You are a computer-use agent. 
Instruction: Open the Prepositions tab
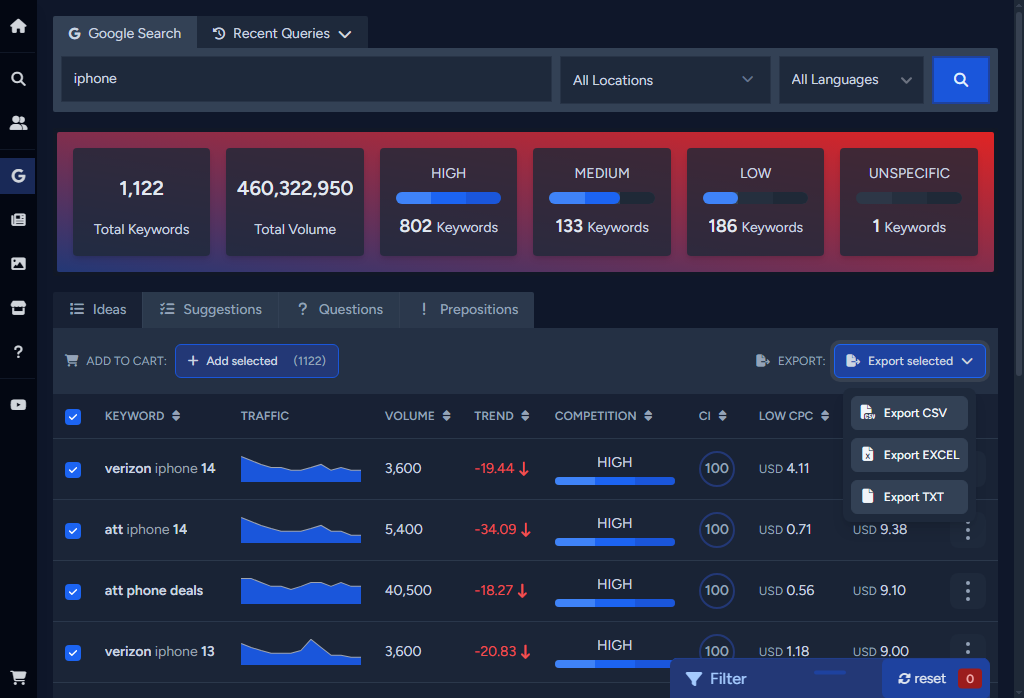click(467, 309)
